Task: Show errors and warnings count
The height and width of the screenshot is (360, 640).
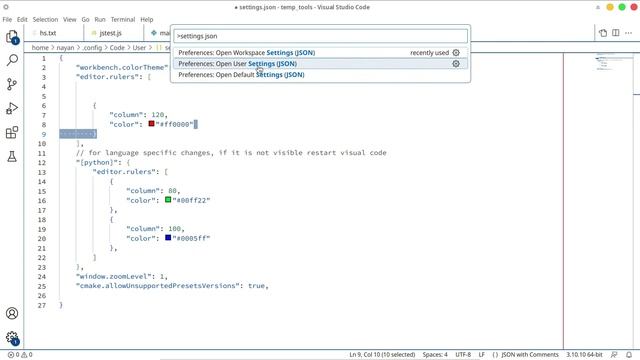Action: coord(20,355)
